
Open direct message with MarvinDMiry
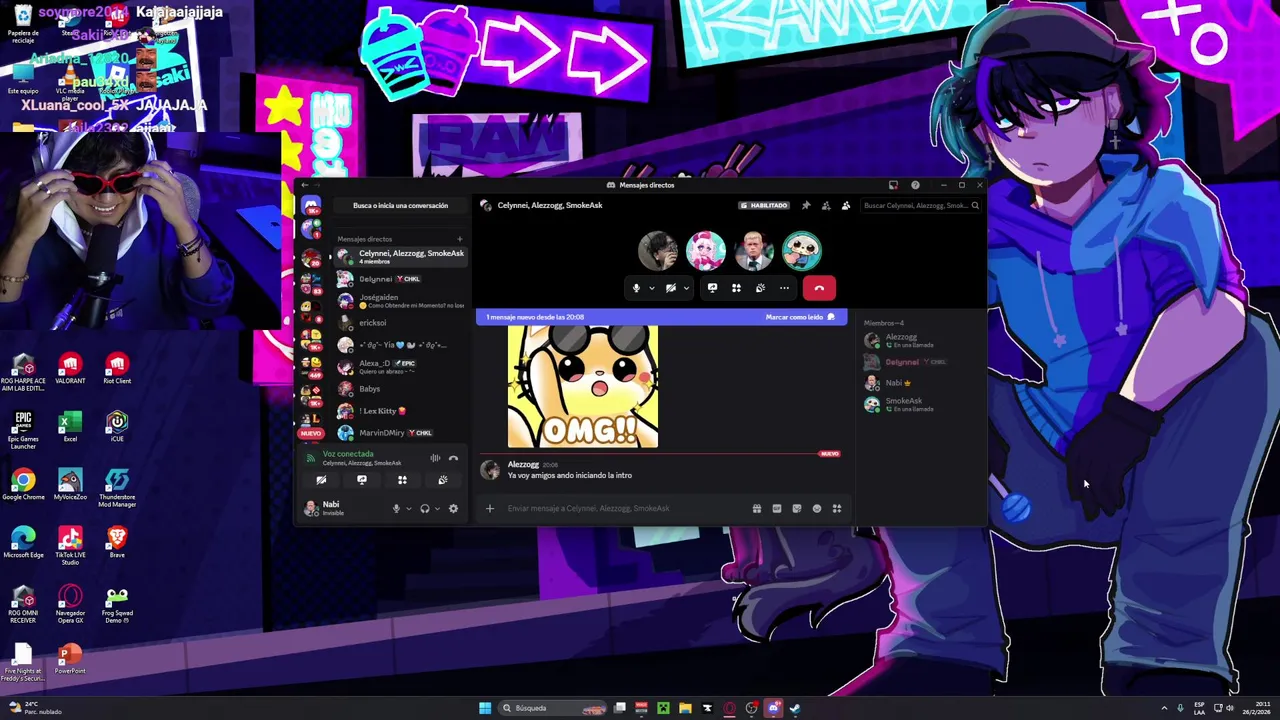pos(400,433)
